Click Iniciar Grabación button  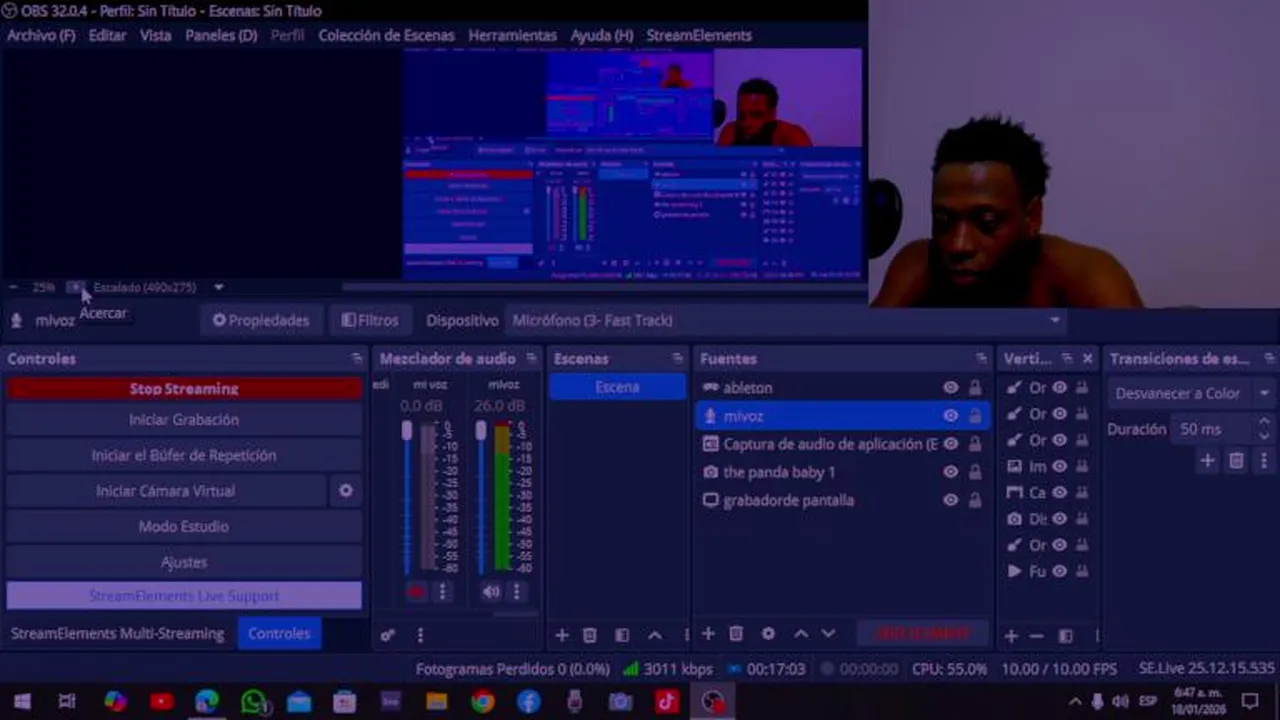(x=184, y=420)
